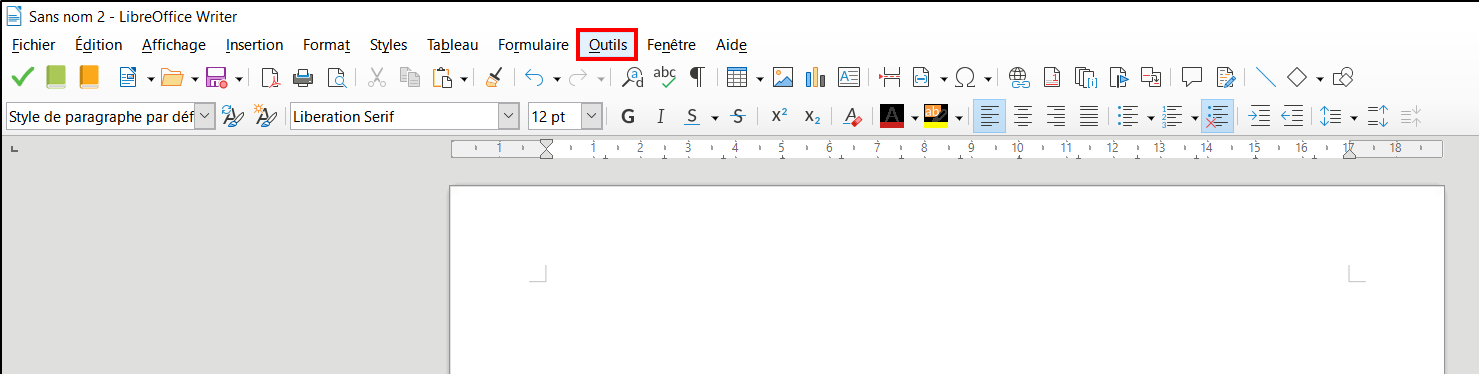The image size is (1479, 374).
Task: Open Find and Replace icon
Action: 632,77
